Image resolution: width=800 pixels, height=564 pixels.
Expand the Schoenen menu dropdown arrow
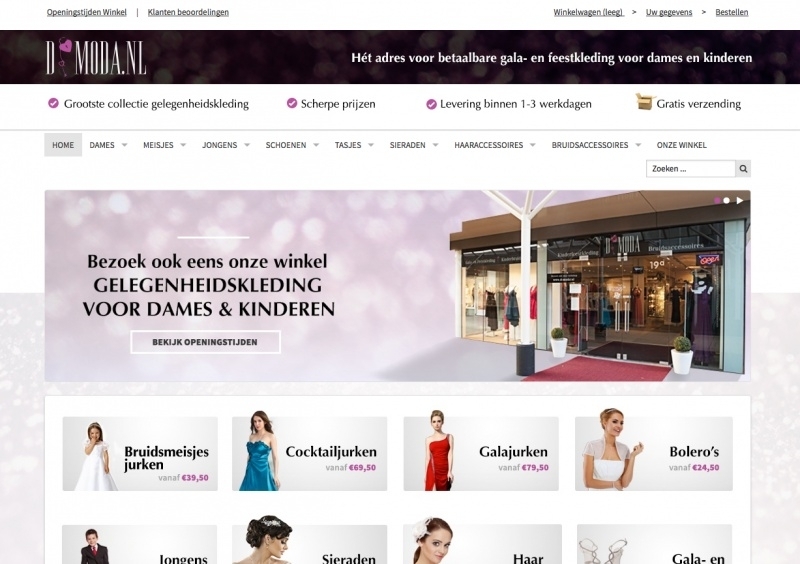coord(316,145)
